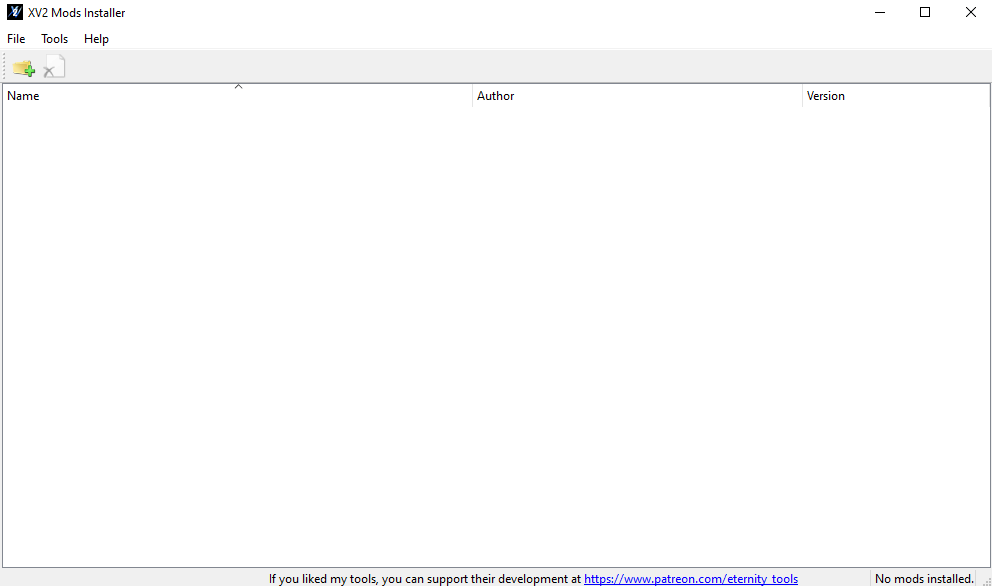
Task: Open the Help menu
Action: (x=96, y=39)
